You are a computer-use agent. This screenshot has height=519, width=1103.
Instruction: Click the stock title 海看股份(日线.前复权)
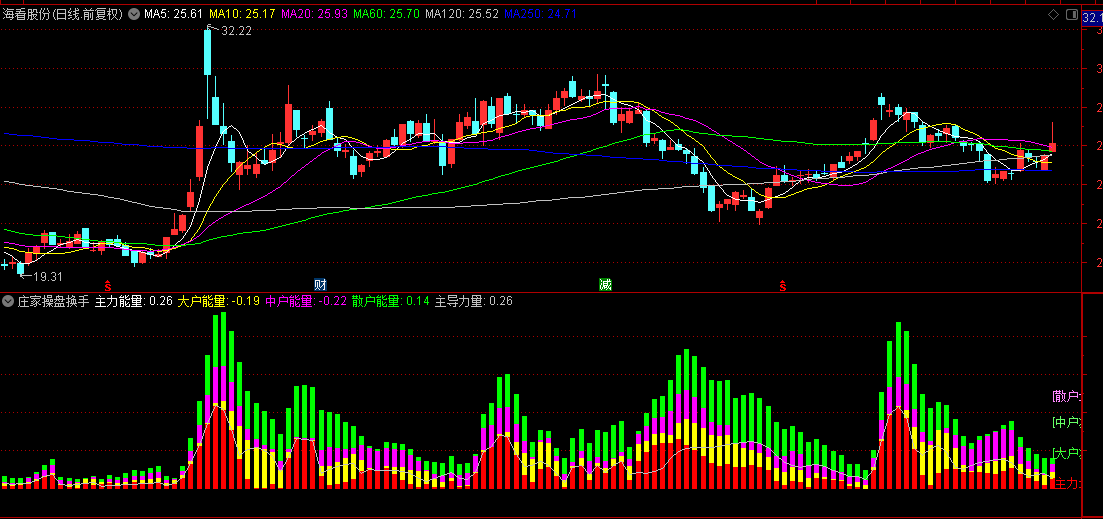(63, 14)
